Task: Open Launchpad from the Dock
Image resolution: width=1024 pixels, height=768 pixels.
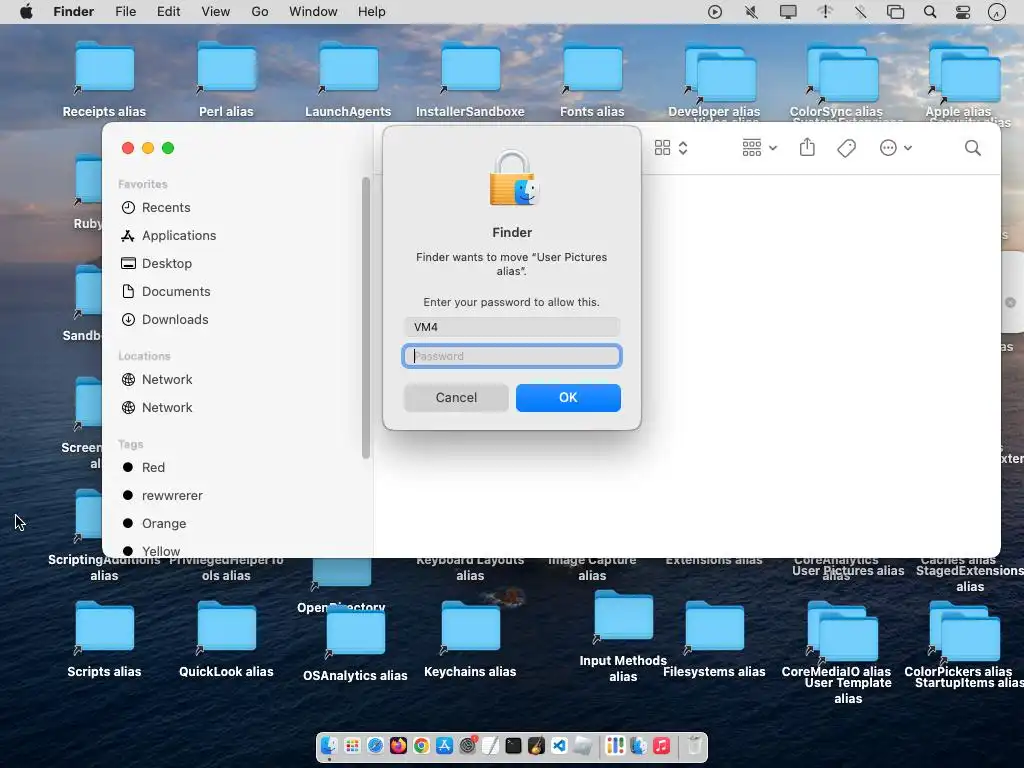Action: (352, 745)
